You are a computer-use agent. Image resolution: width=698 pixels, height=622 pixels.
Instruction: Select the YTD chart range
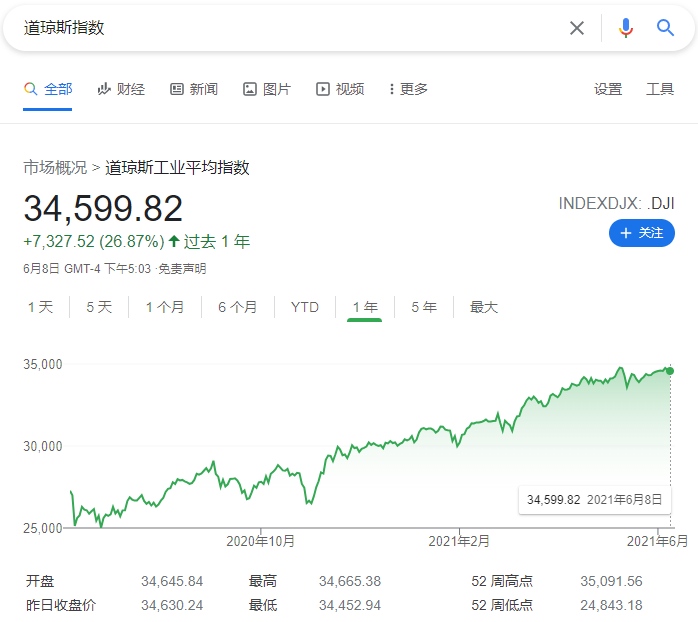click(x=305, y=307)
